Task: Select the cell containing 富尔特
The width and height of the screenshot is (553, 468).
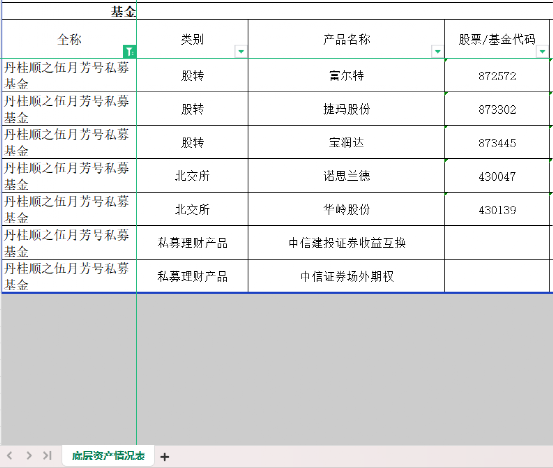Action: [346, 75]
